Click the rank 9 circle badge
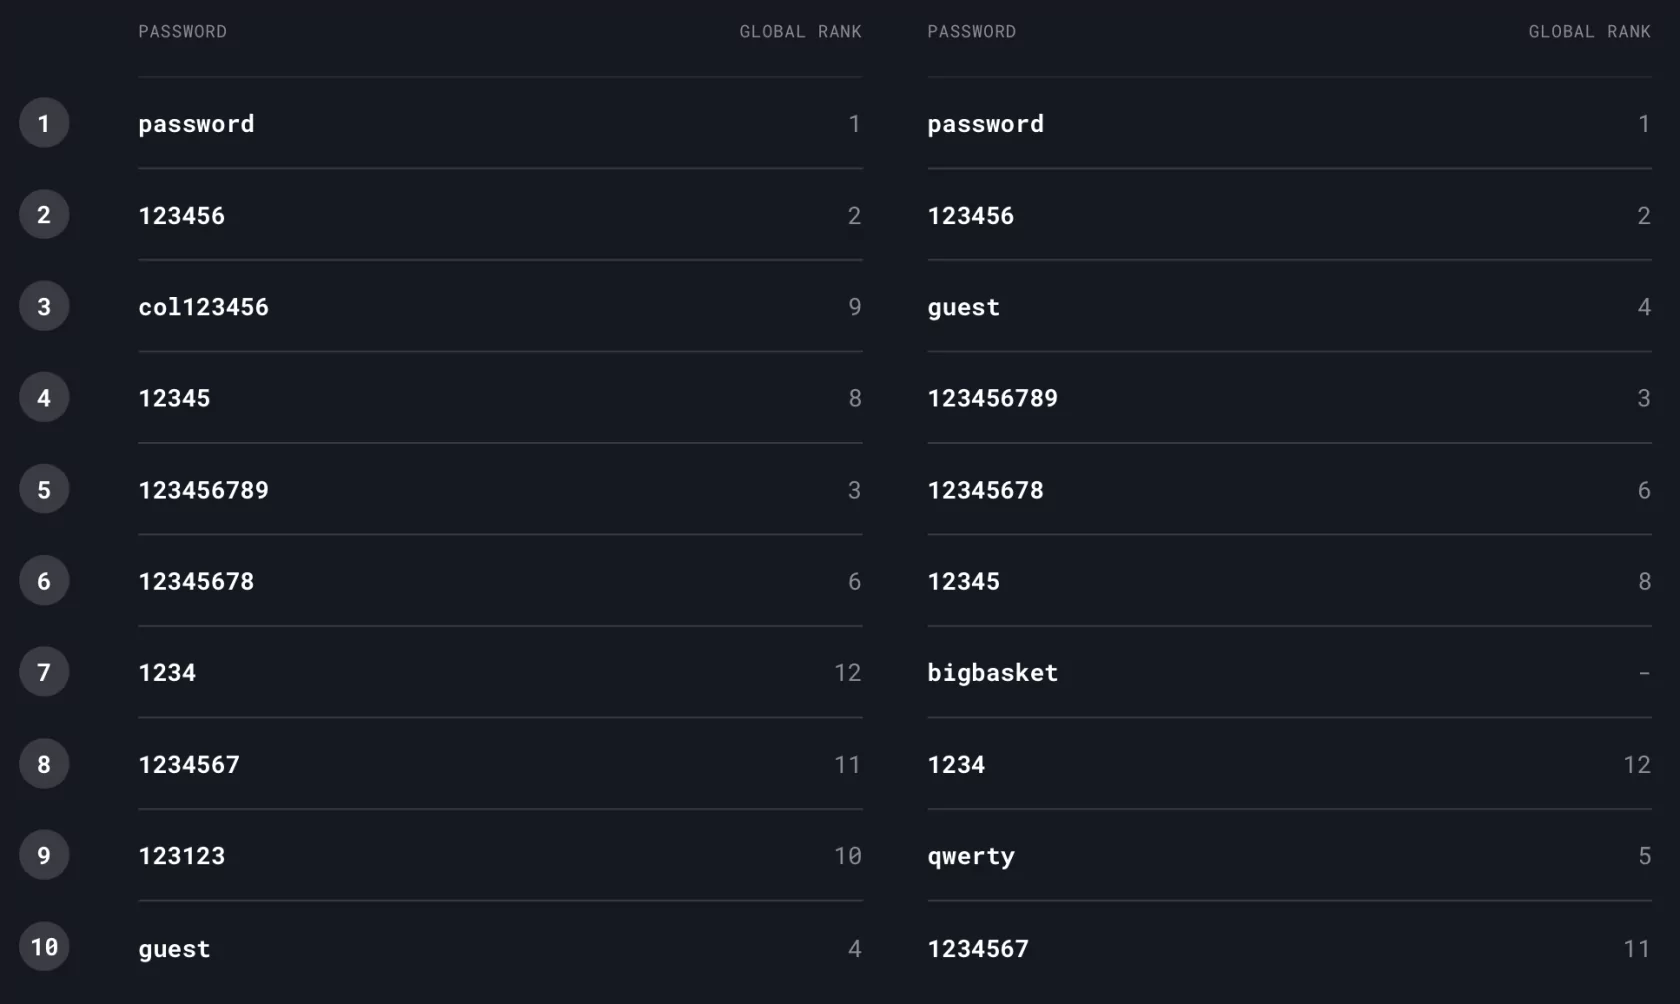Image resolution: width=1680 pixels, height=1004 pixels. (x=44, y=855)
